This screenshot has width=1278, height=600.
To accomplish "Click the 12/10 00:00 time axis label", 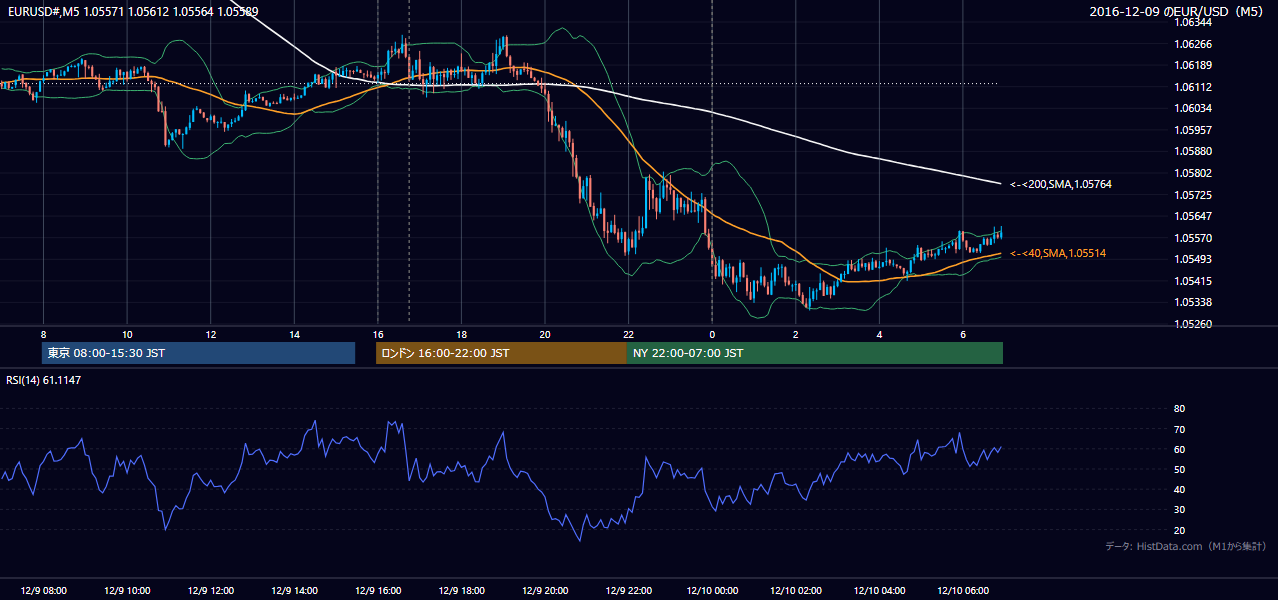I will (713, 591).
